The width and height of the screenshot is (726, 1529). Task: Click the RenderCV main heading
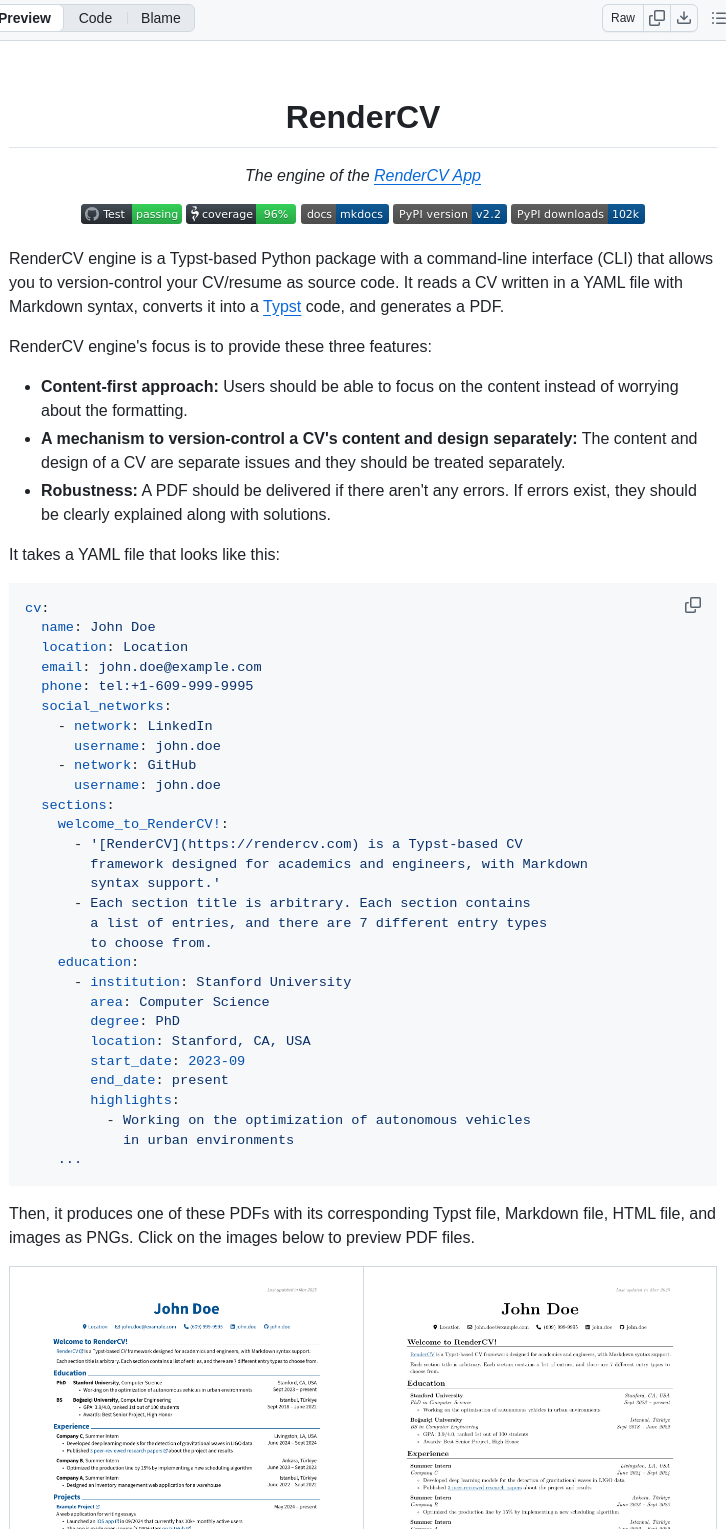point(362,117)
